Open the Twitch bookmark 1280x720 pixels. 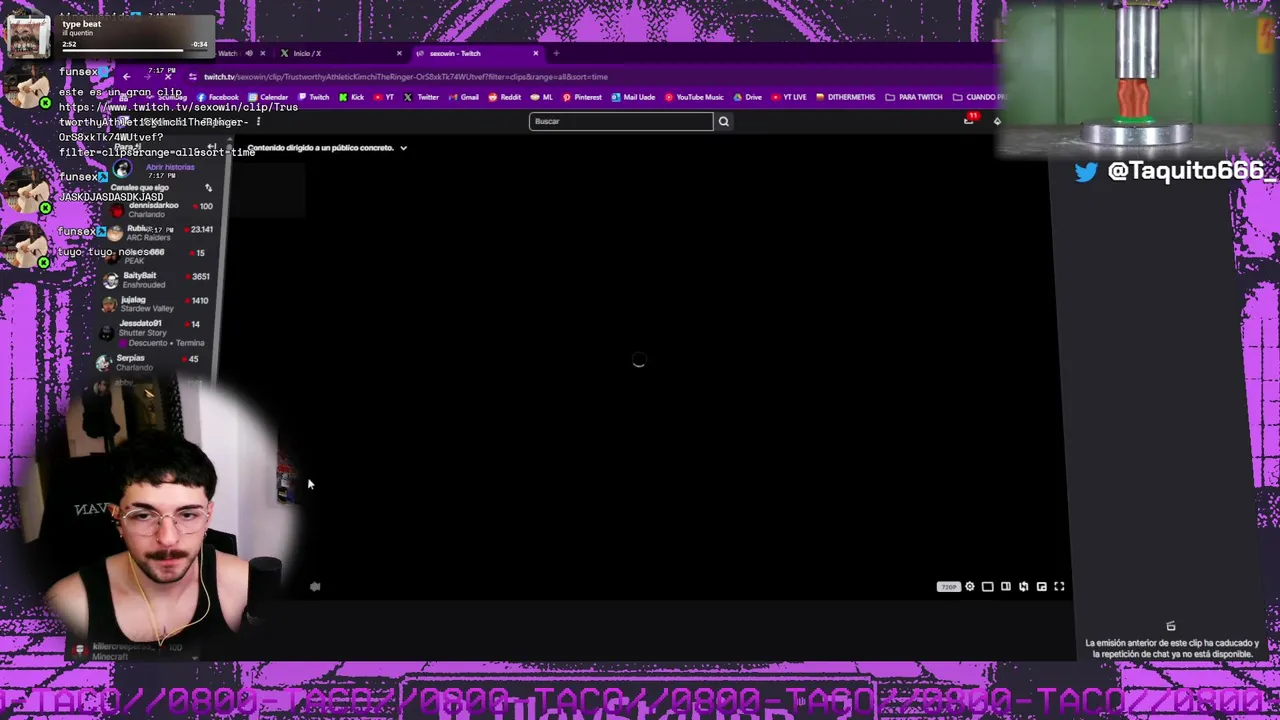point(314,97)
